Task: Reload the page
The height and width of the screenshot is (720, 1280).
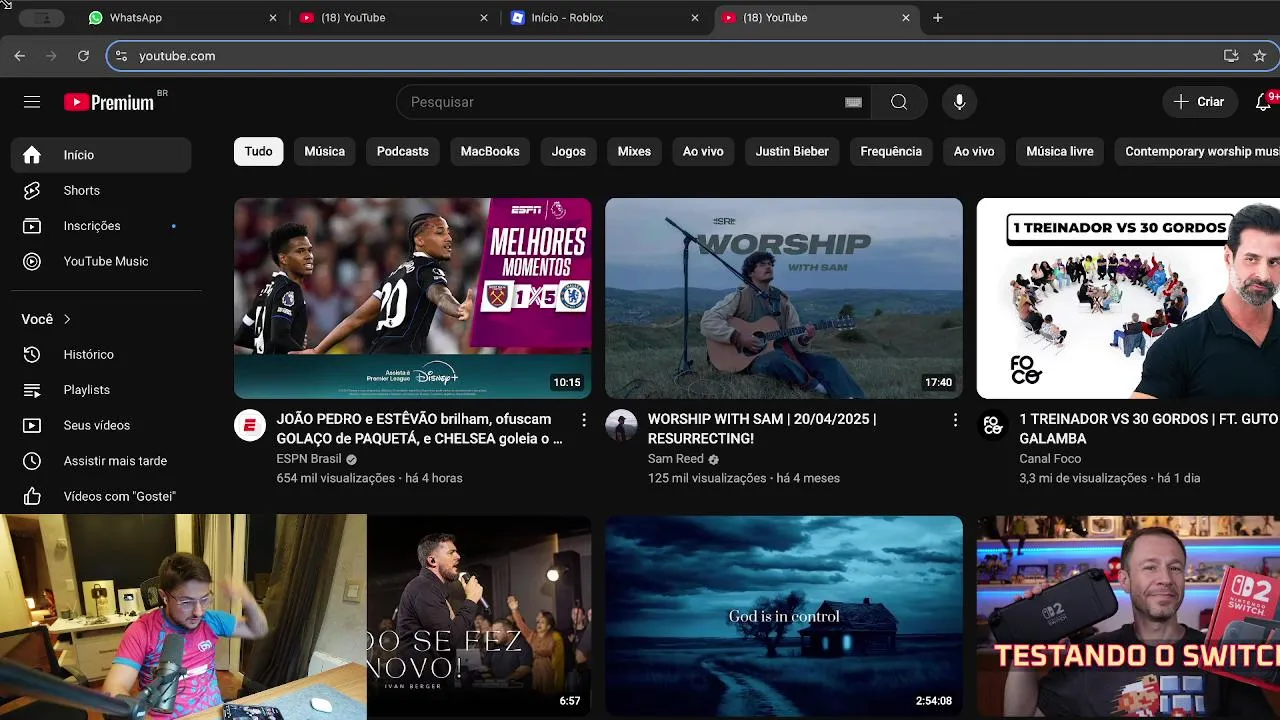Action: (83, 56)
